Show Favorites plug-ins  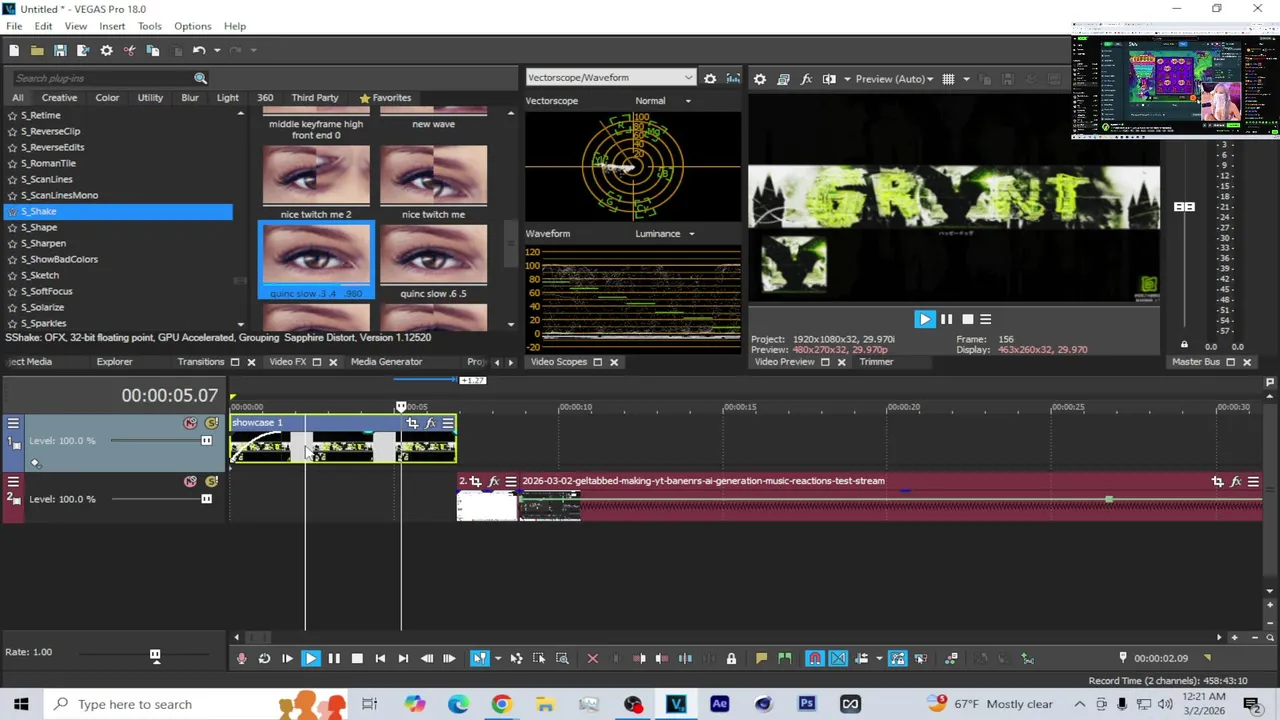pos(385,98)
